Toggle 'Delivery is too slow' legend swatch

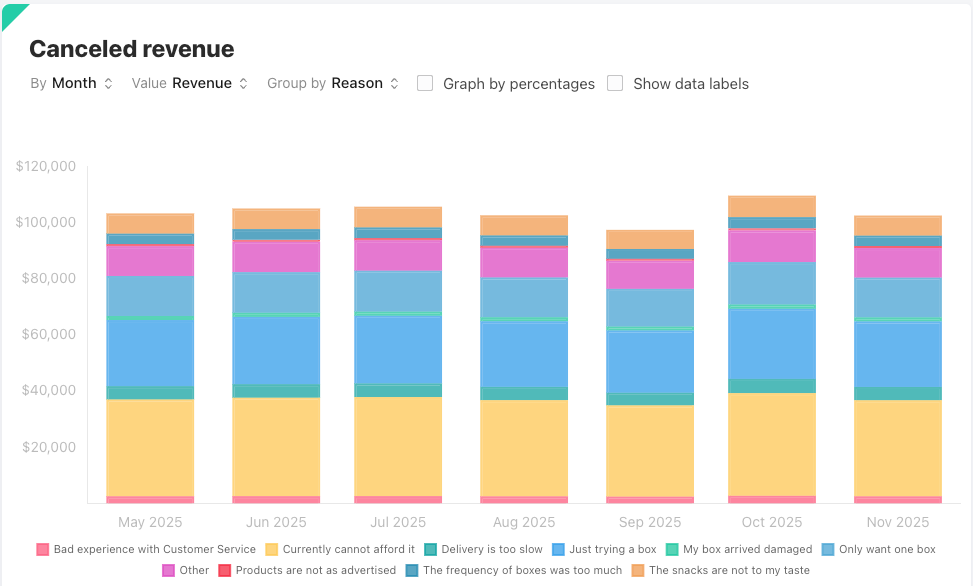point(430,549)
